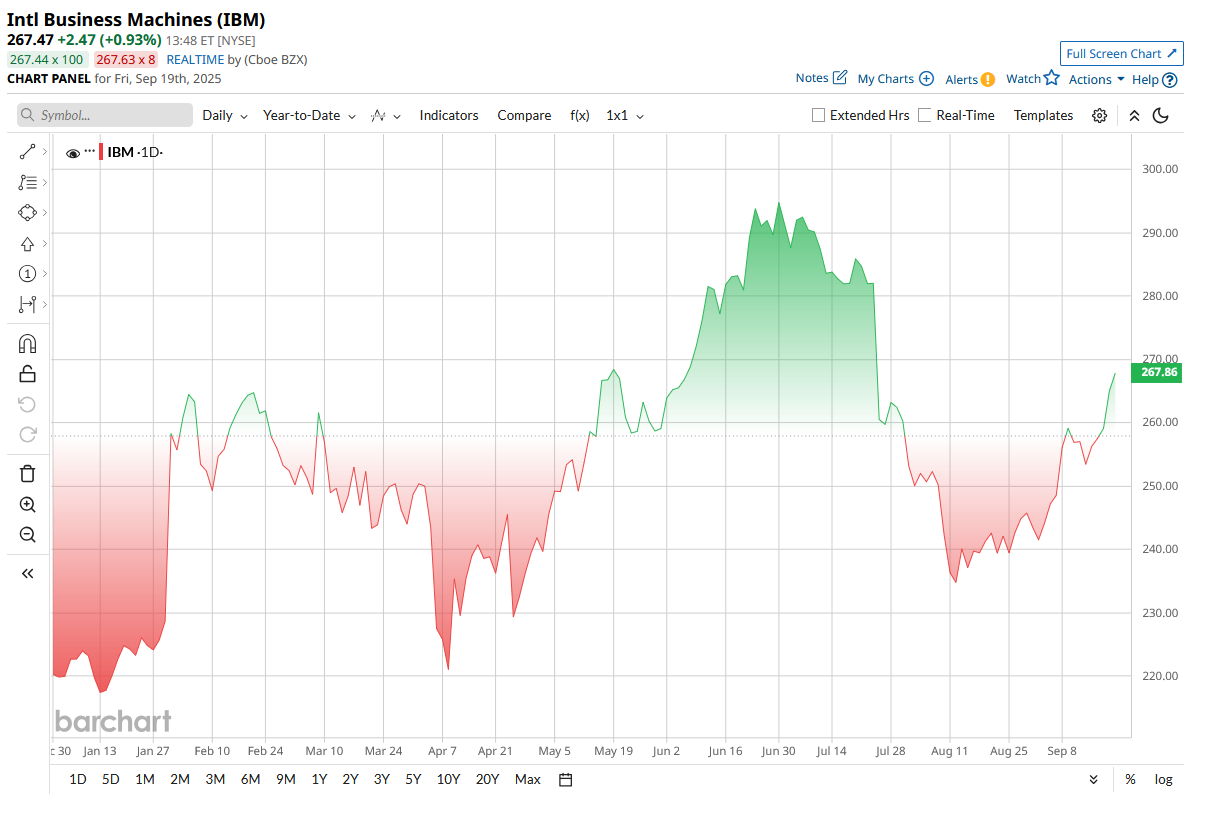Tick the Real-Time checkbox
Image resolution: width=1208 pixels, height=814 pixels.
pos(924,115)
